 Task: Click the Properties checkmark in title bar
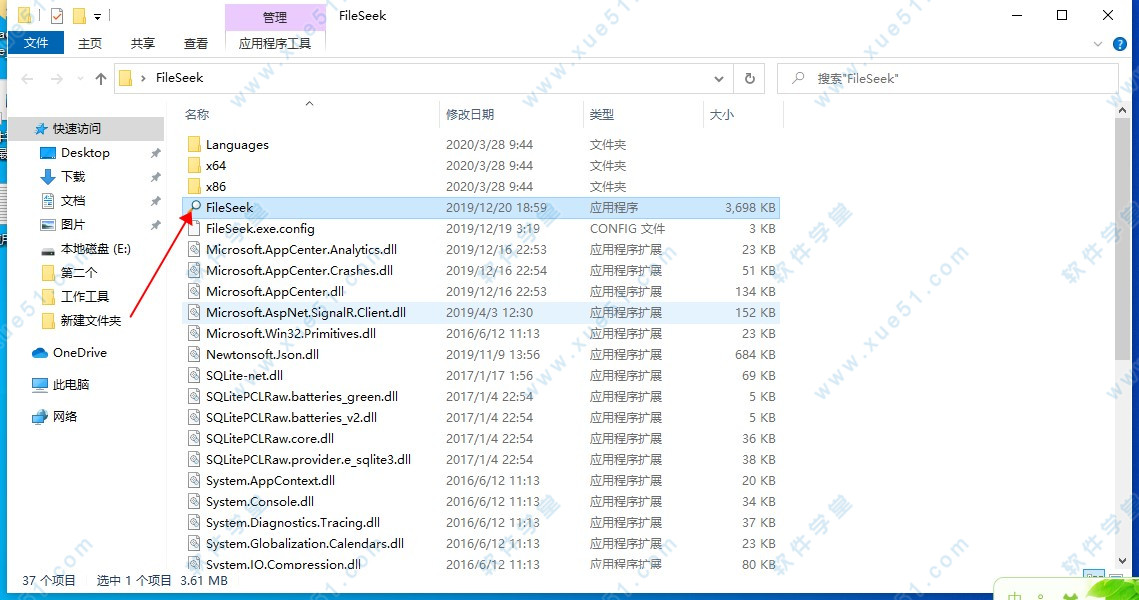(x=57, y=16)
